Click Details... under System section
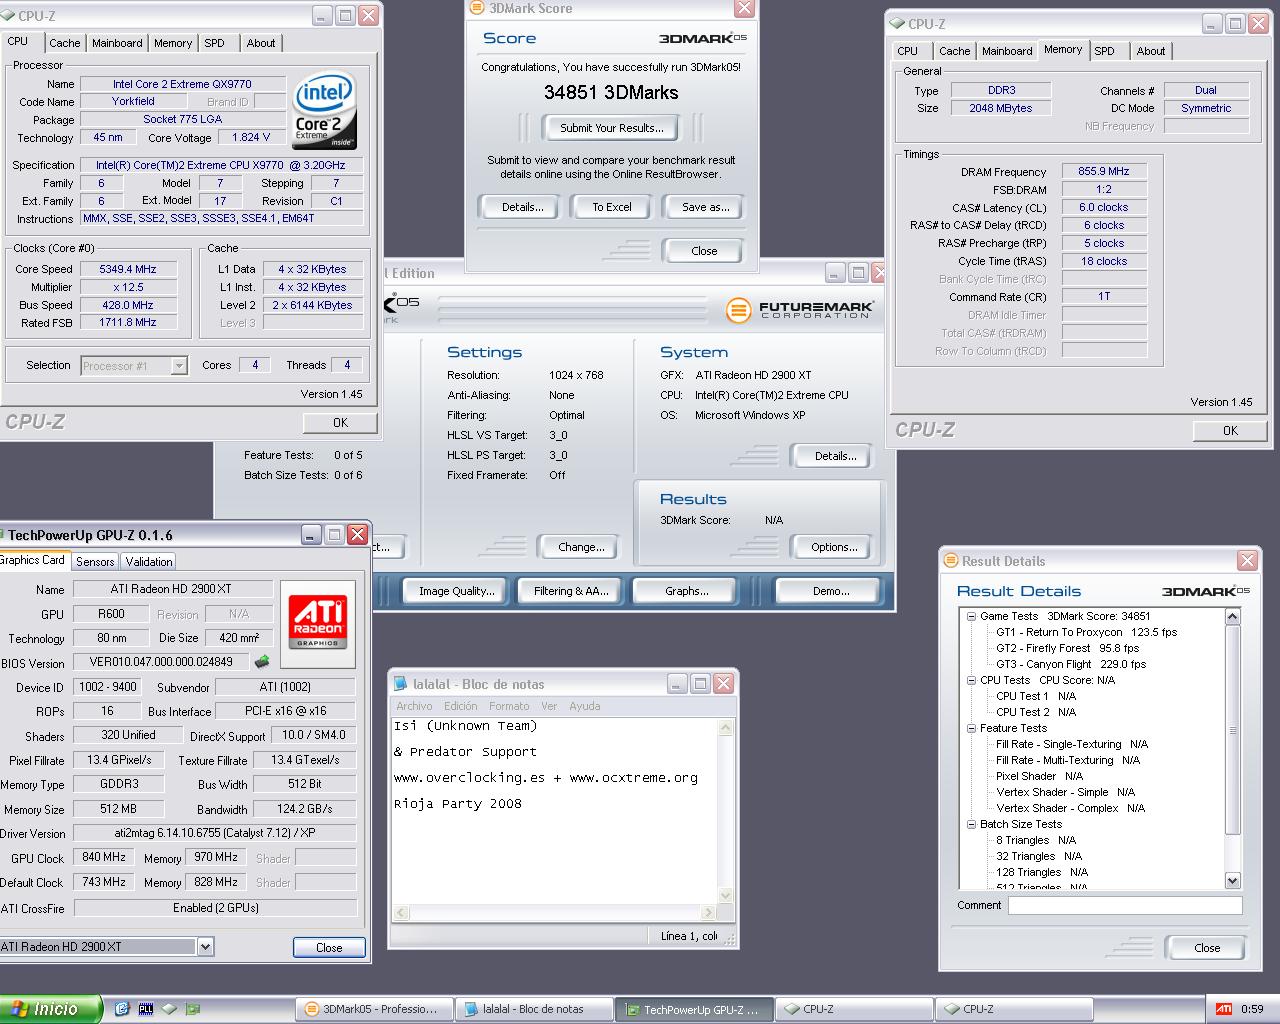 click(834, 456)
